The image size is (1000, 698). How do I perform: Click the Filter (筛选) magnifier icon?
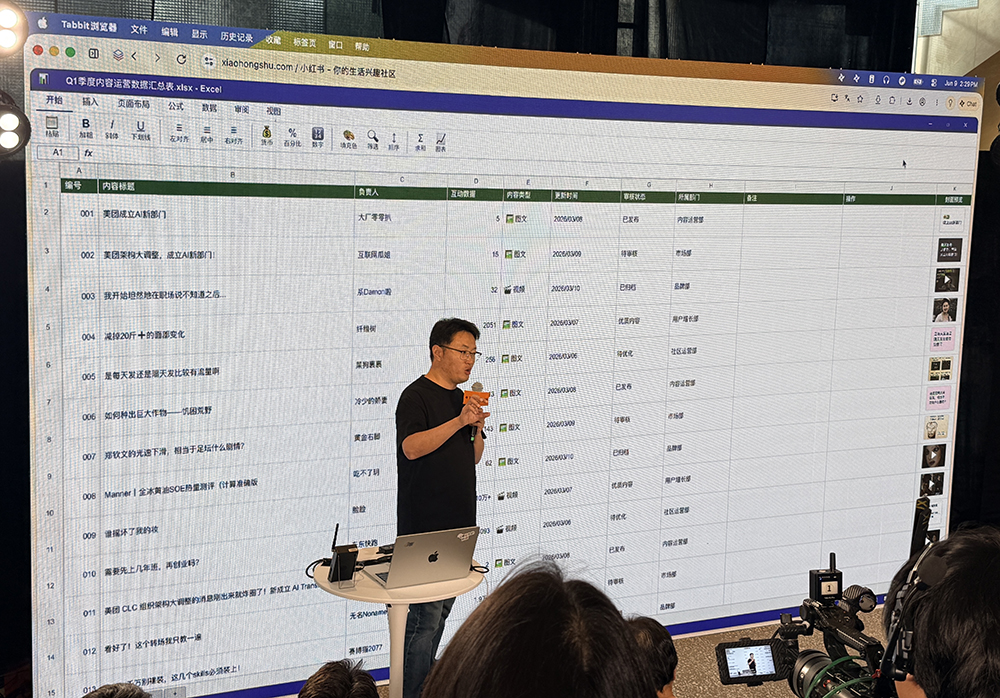[x=372, y=140]
